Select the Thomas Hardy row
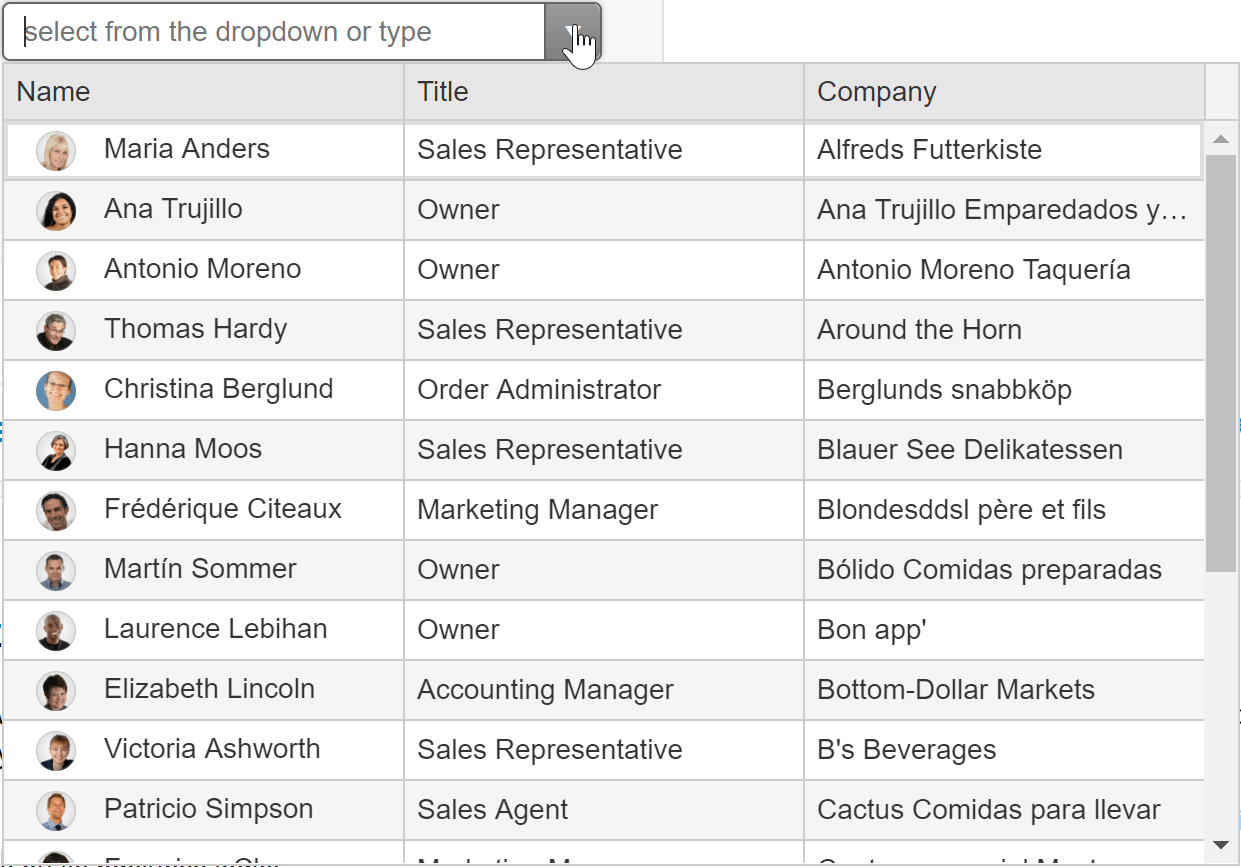Image resolution: width=1241 pixels, height=867 pixels. click(604, 330)
